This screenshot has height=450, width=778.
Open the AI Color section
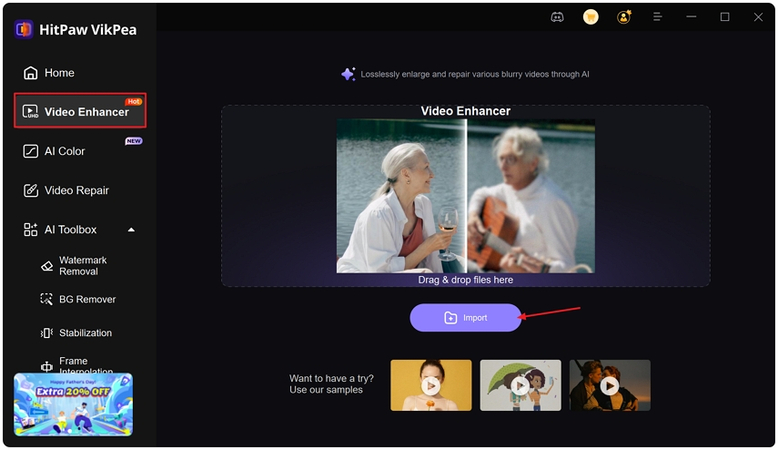click(64, 151)
